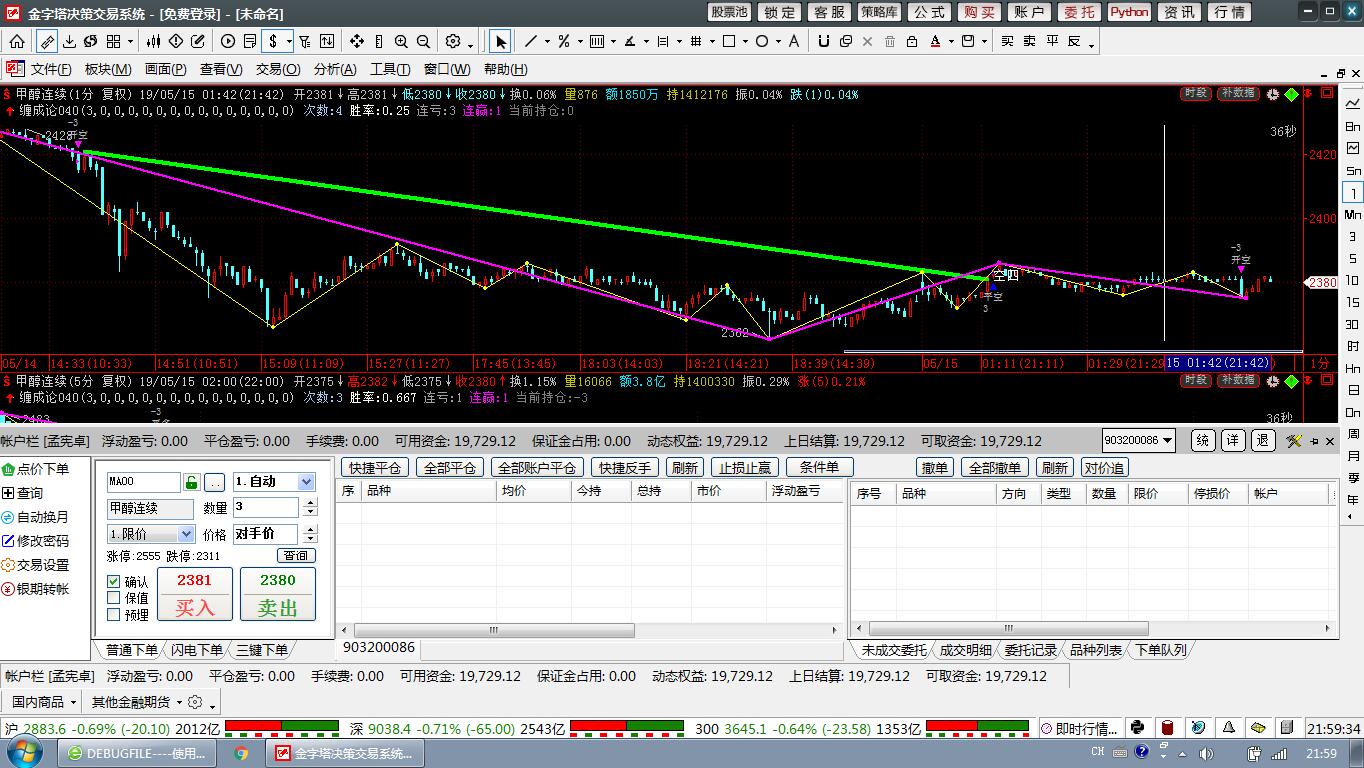The image size is (1364, 768).
Task: Open 点价下单 in the left sidebar
Action: [x=37, y=469]
